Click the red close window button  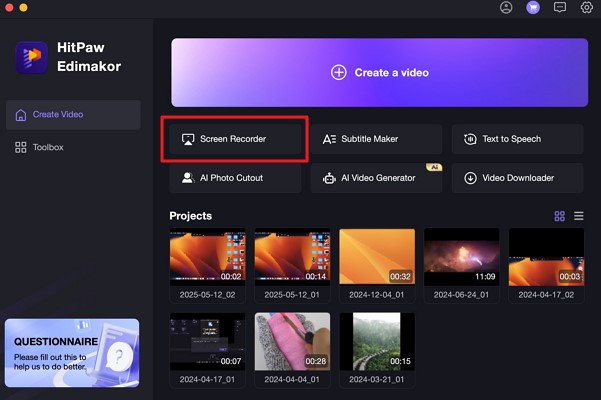10,7
